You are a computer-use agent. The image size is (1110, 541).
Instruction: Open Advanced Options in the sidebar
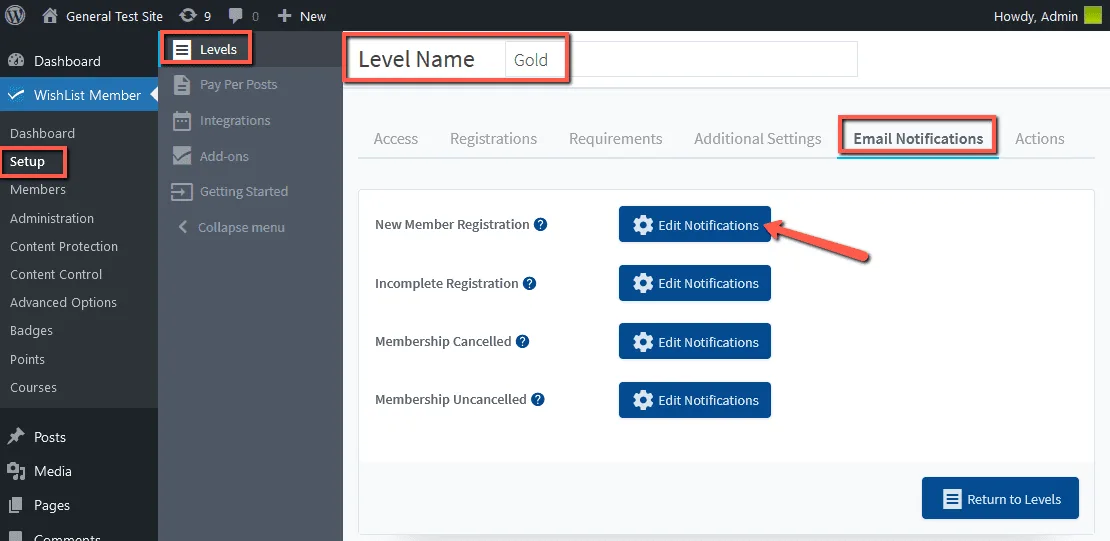pyautogui.click(x=63, y=302)
